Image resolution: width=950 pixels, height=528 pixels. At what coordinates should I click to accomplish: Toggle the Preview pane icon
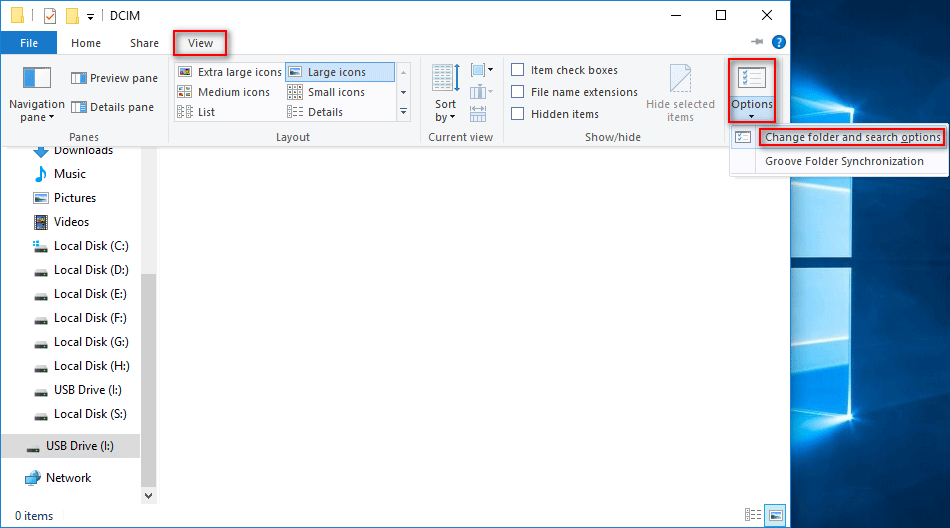pos(114,78)
